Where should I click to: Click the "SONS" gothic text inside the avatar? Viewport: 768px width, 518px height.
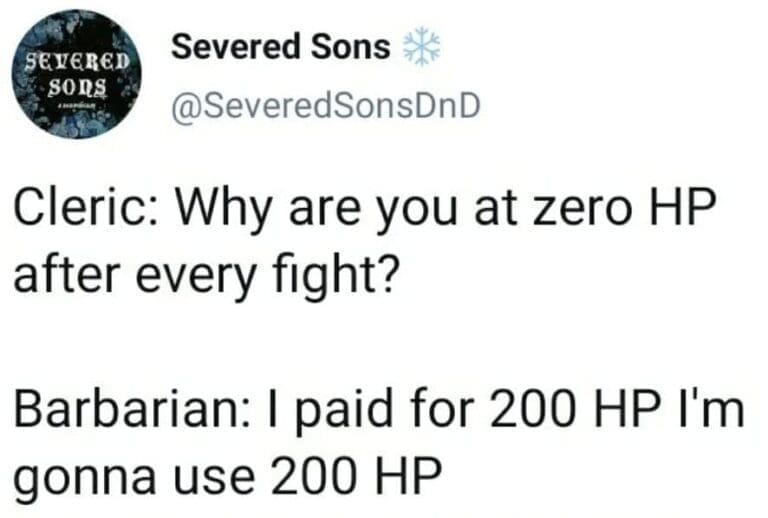(x=77, y=87)
